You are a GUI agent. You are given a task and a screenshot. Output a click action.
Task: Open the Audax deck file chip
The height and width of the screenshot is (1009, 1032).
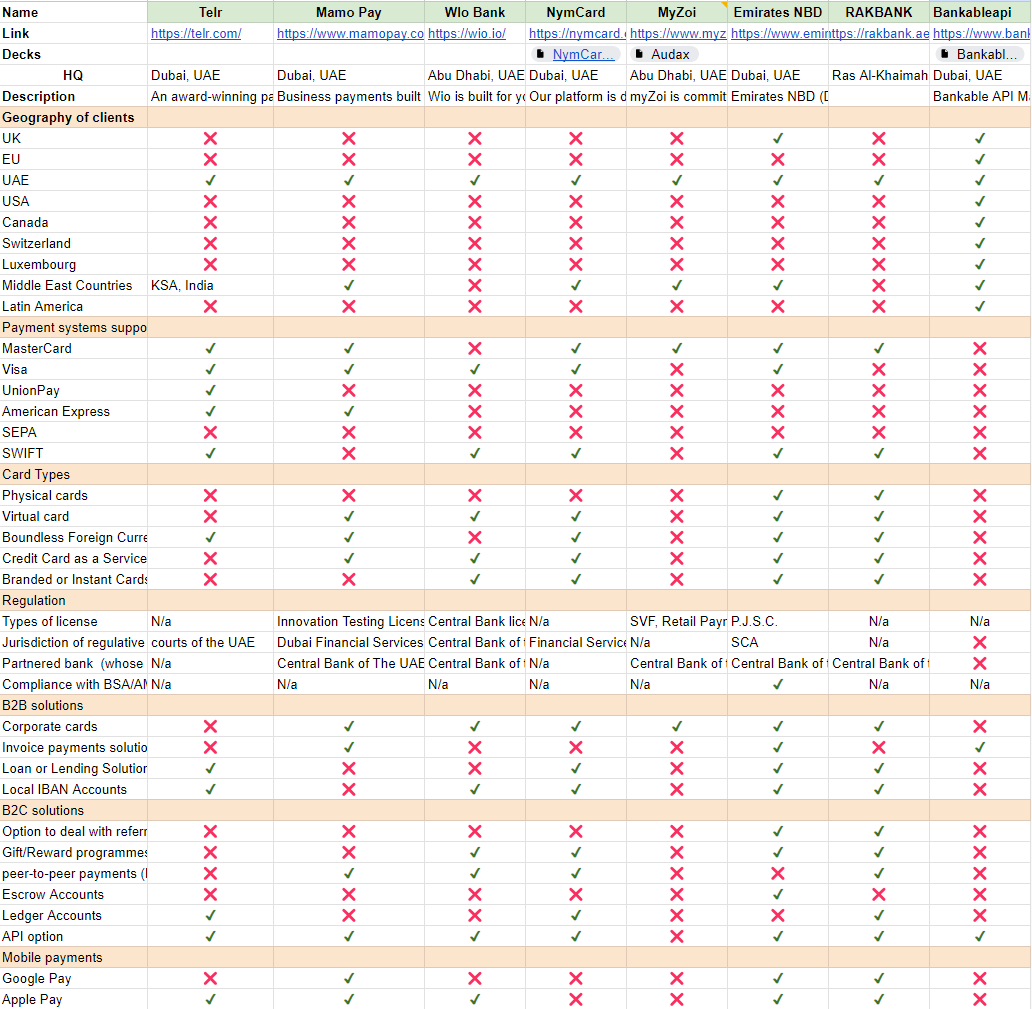[664, 54]
